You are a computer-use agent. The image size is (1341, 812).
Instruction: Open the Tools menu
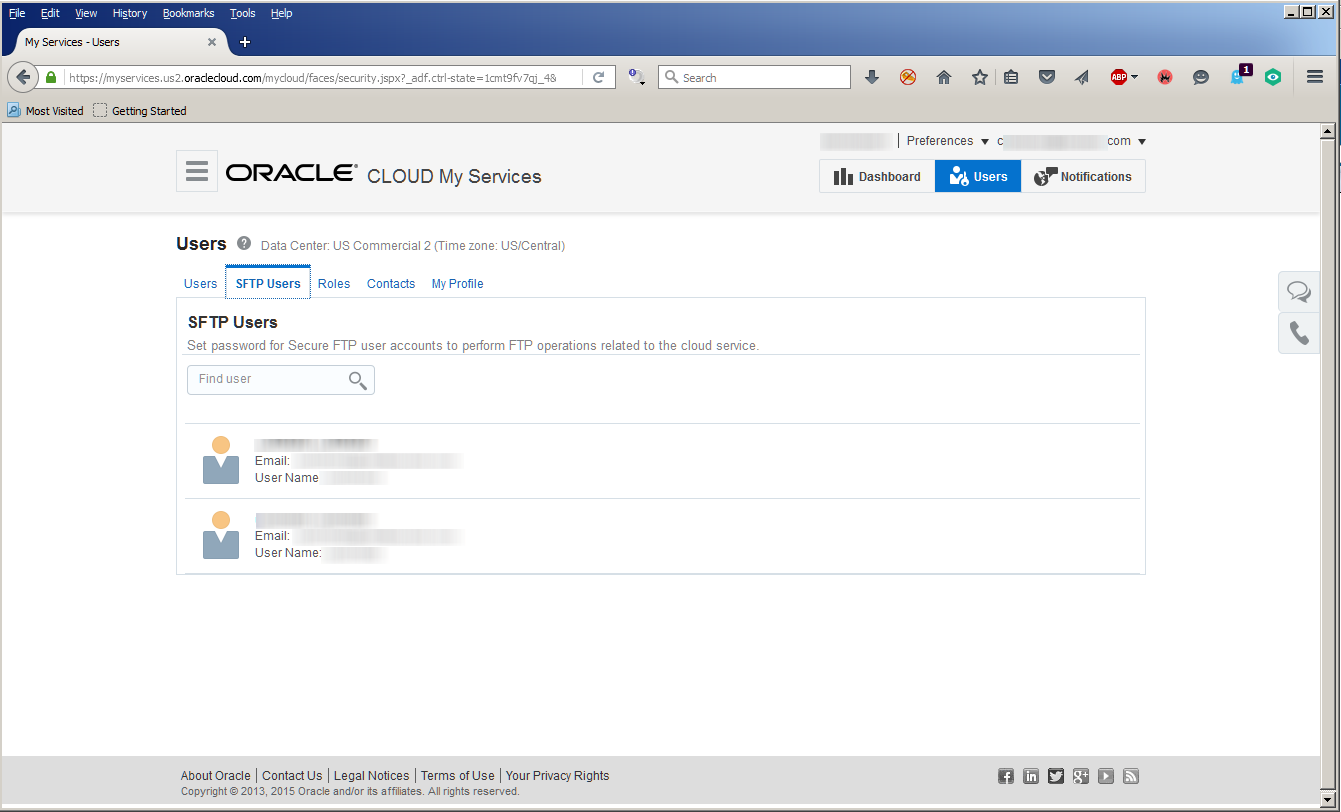[x=242, y=13]
